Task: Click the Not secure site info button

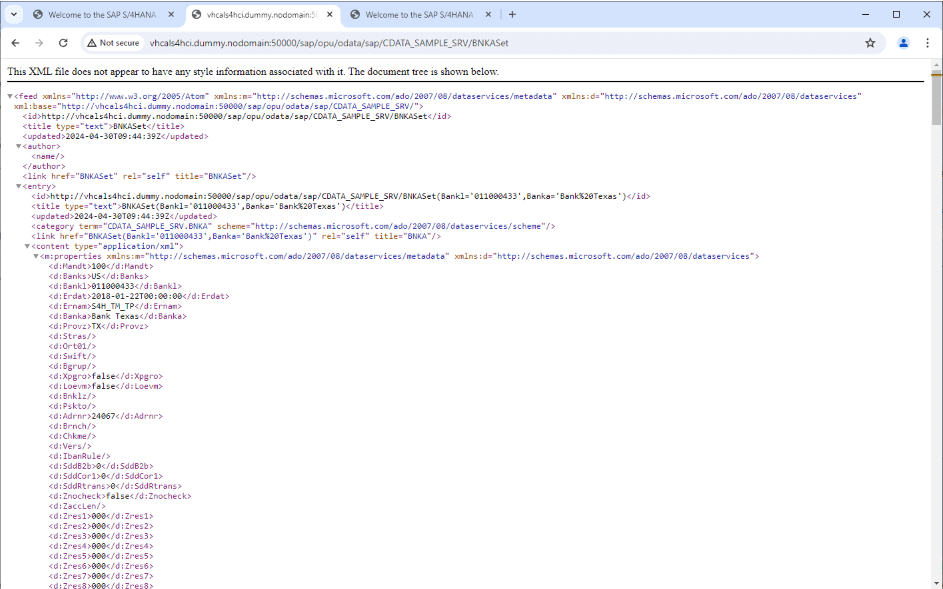Action: click(x=113, y=43)
